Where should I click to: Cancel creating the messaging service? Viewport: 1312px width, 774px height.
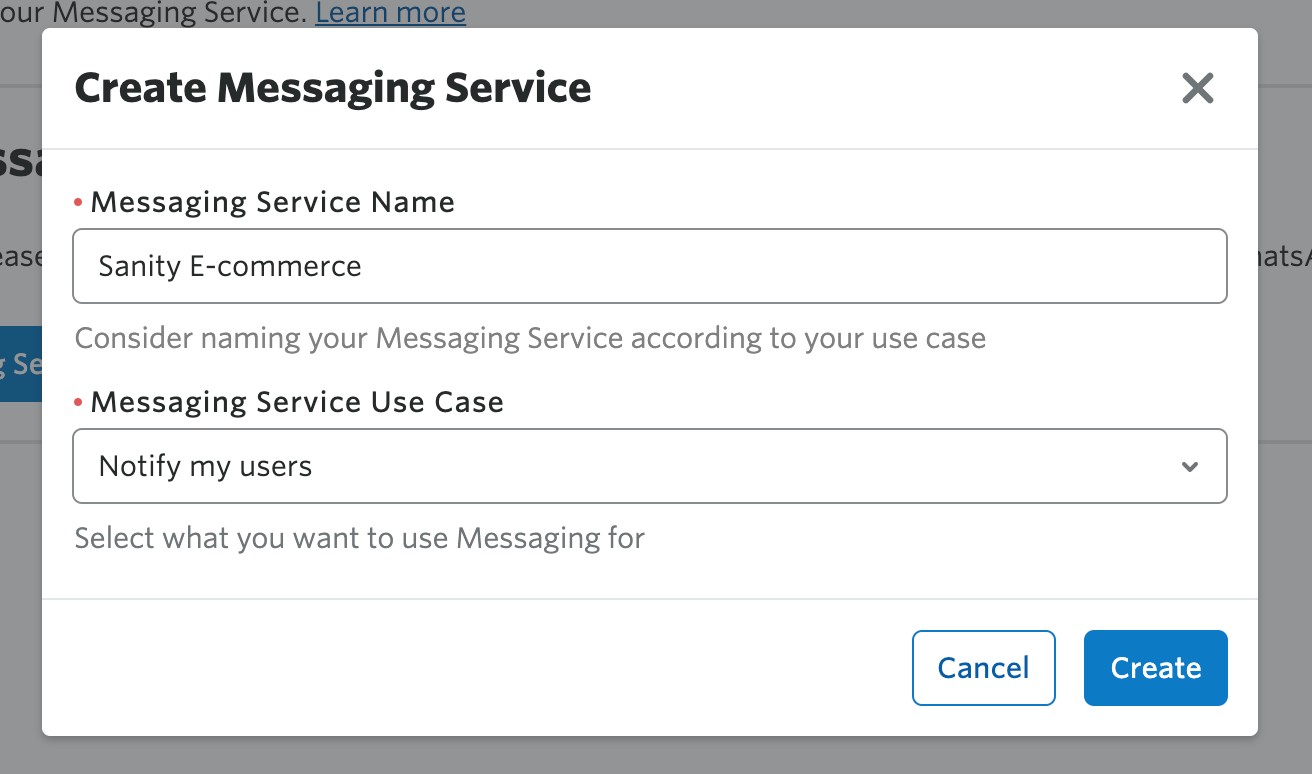(x=983, y=667)
